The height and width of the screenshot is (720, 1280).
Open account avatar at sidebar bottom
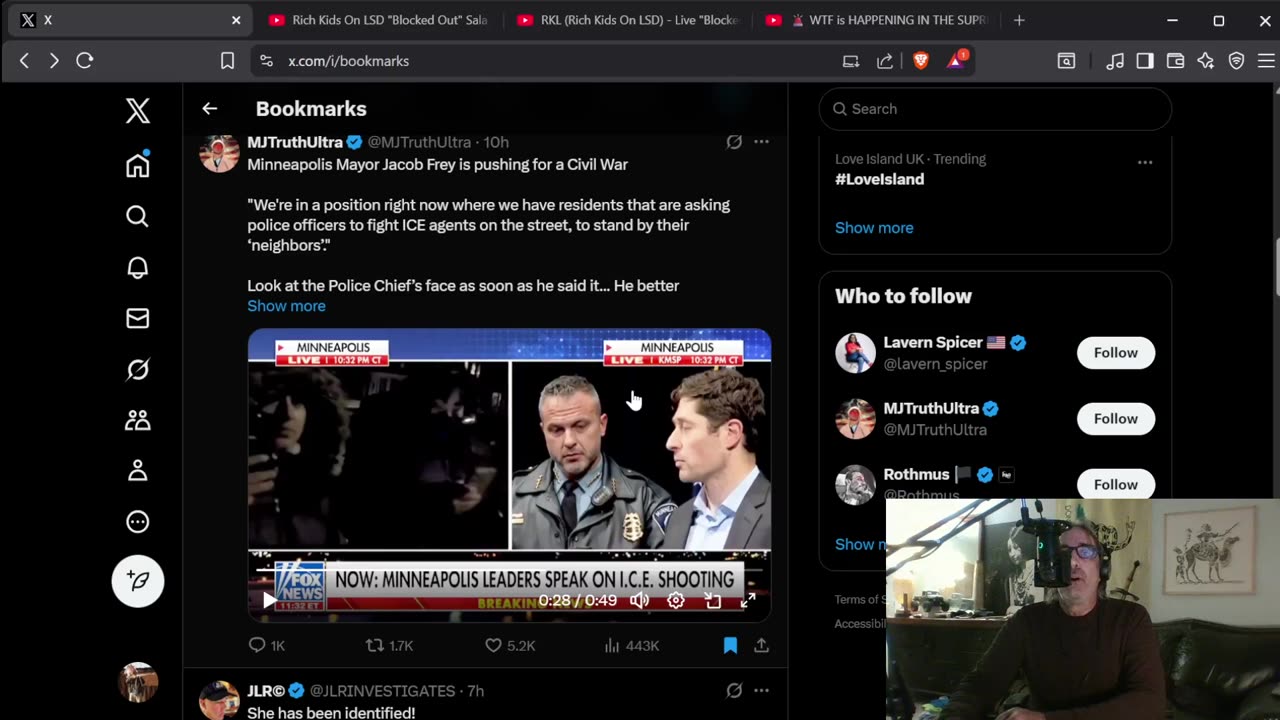pyautogui.click(x=138, y=682)
